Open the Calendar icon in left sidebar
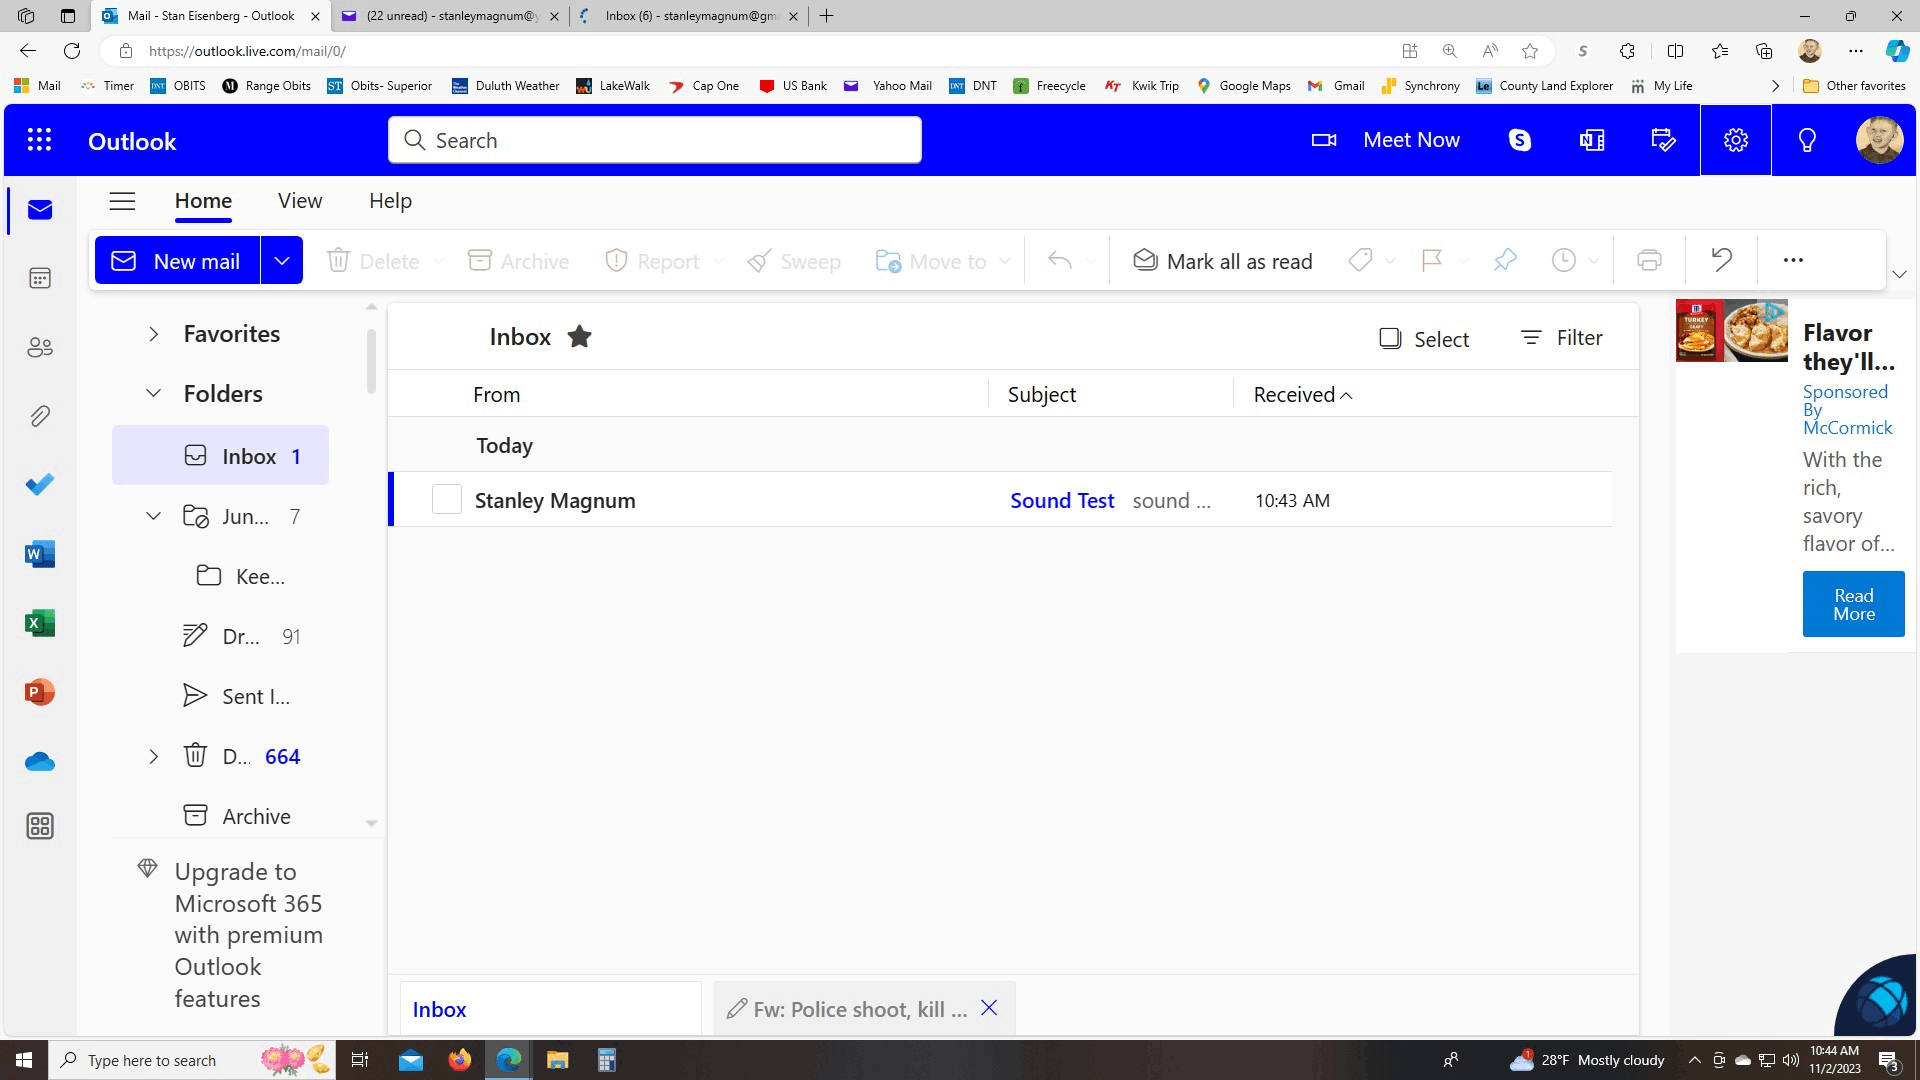 pyautogui.click(x=40, y=278)
